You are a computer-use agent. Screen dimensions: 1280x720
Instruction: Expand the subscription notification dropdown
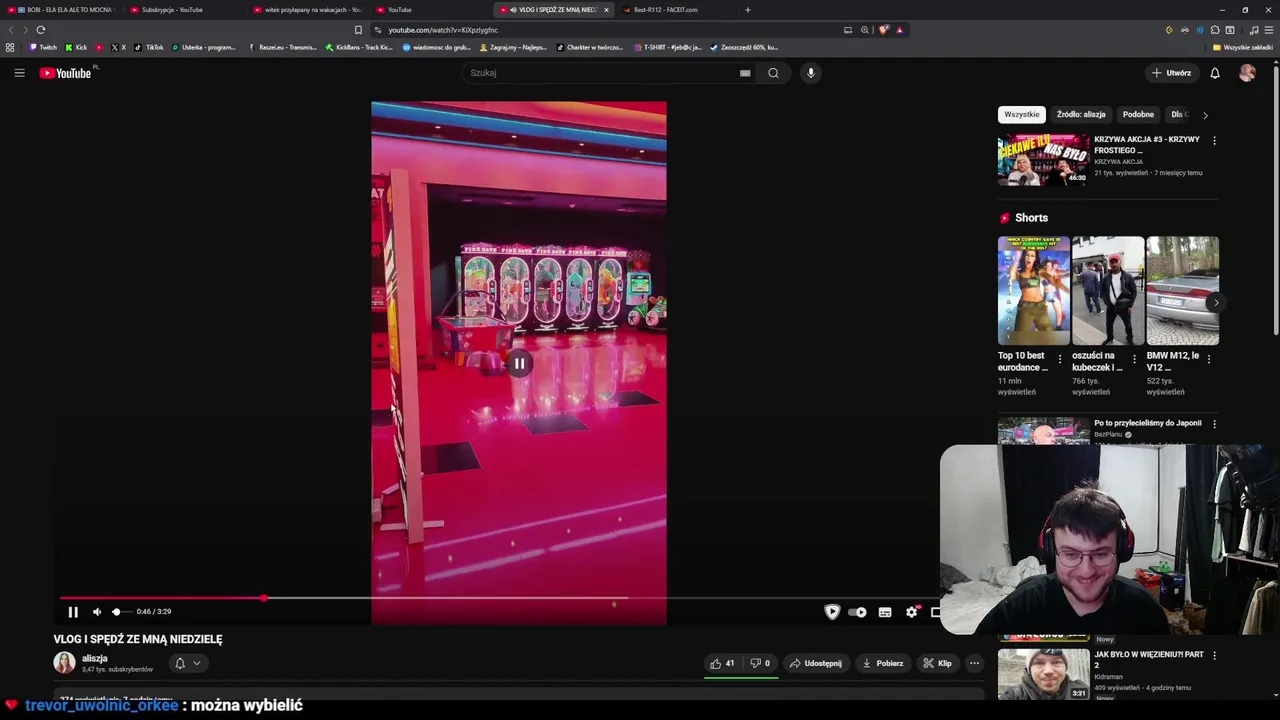(188, 663)
